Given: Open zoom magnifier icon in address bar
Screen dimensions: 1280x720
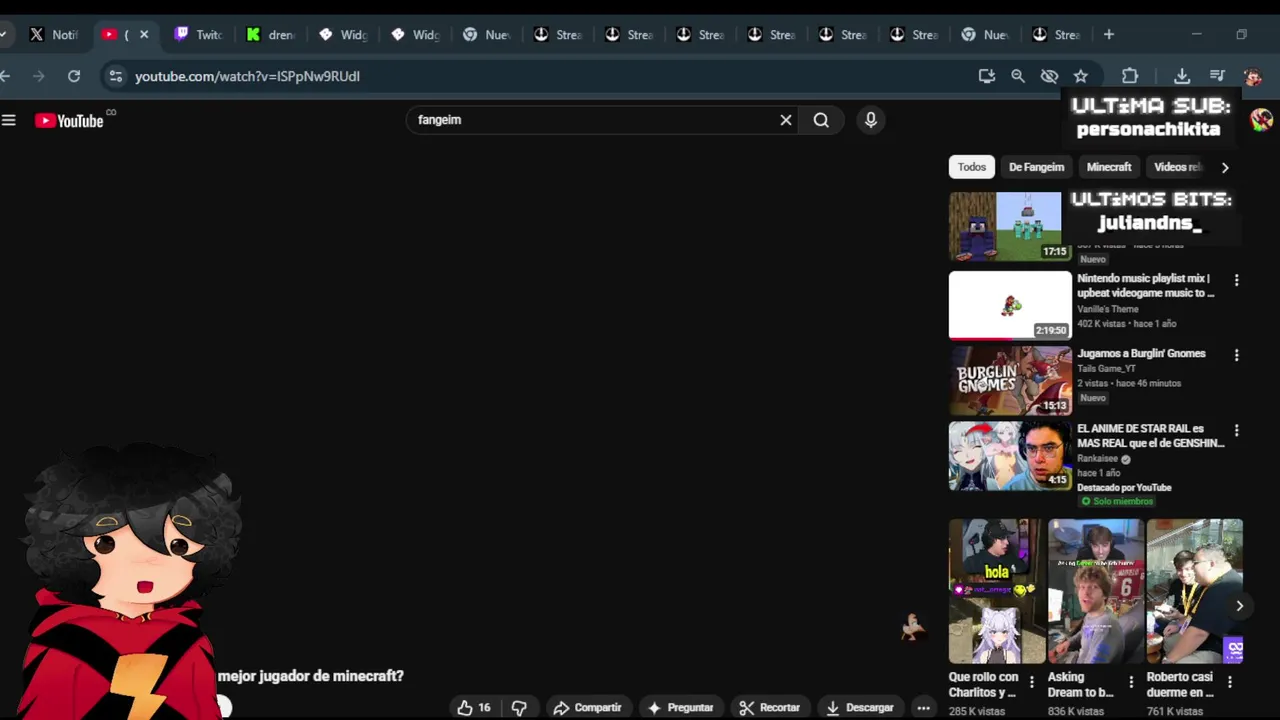Looking at the screenshot, I should coord(1018,76).
